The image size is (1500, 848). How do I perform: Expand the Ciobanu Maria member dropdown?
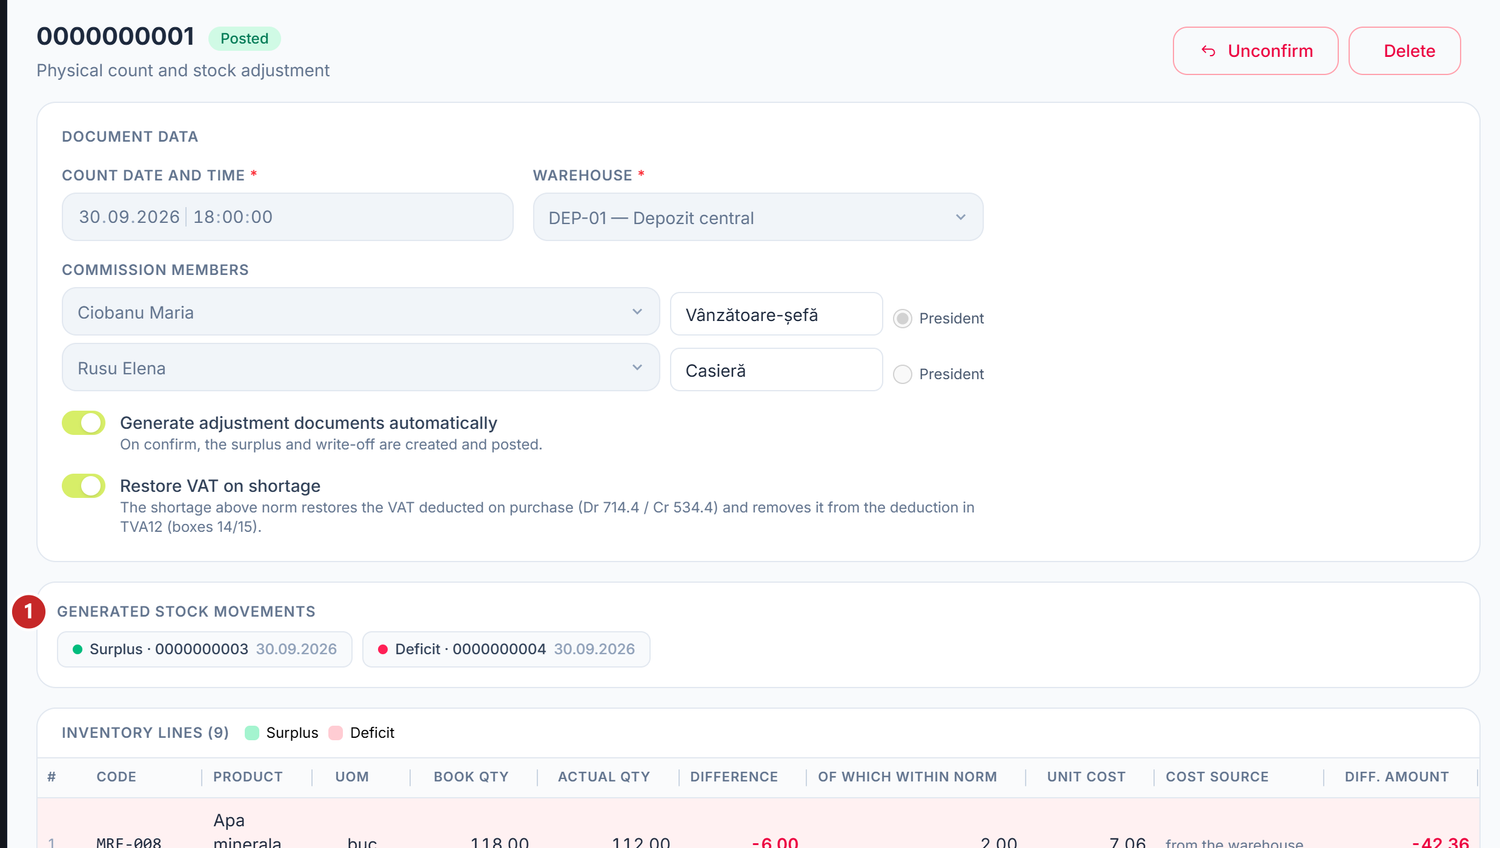coord(361,312)
